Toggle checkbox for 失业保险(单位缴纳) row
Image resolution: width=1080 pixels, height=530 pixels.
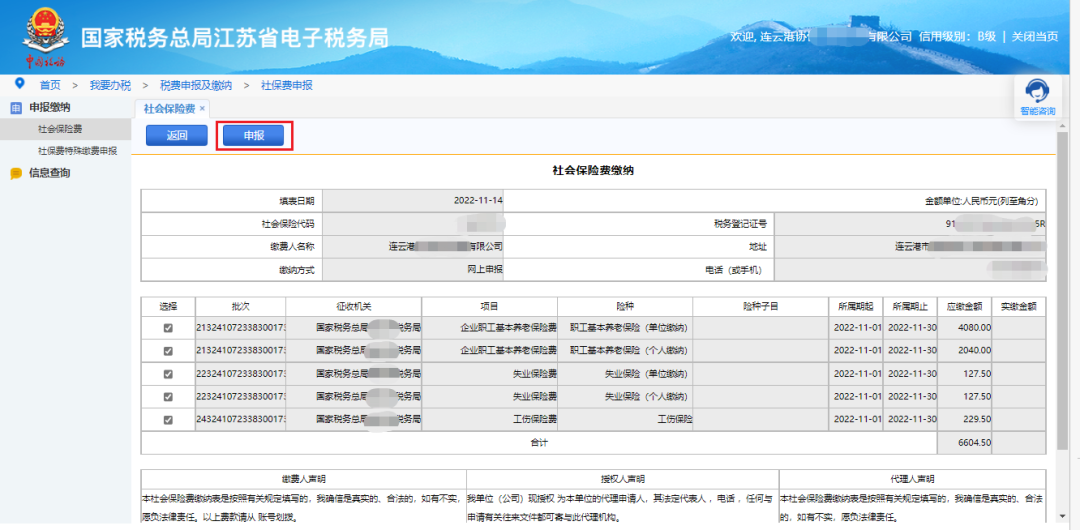[168, 374]
